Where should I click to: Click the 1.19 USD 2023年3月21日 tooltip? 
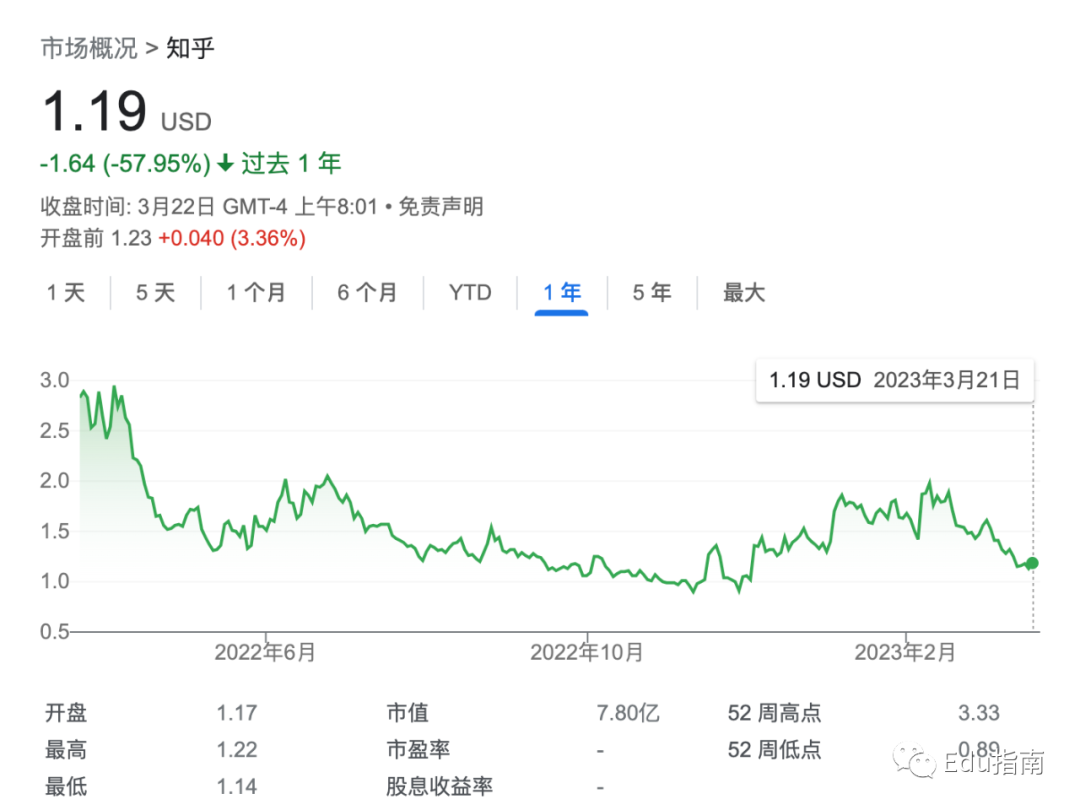895,380
